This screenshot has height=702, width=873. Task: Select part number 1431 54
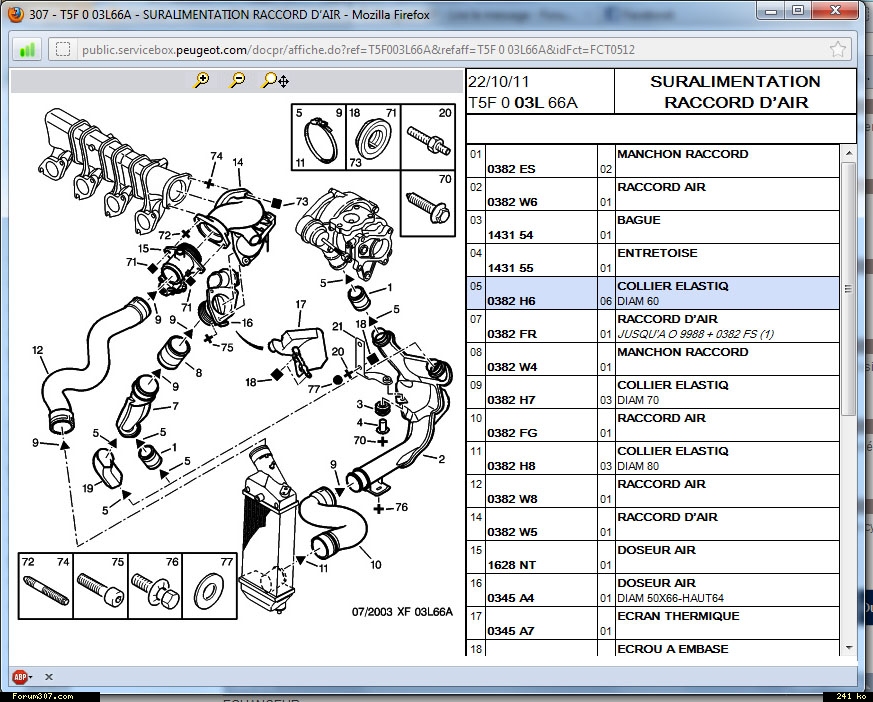(x=510, y=235)
